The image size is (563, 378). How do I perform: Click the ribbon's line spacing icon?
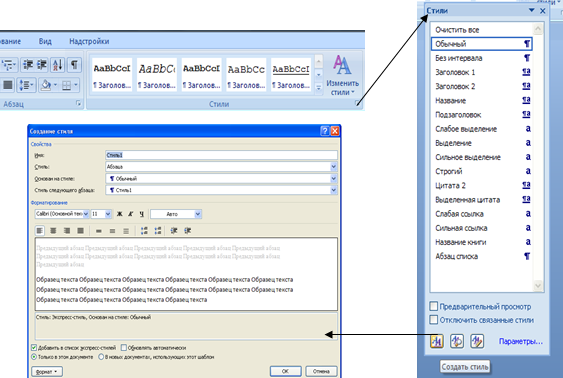[x=26, y=85]
